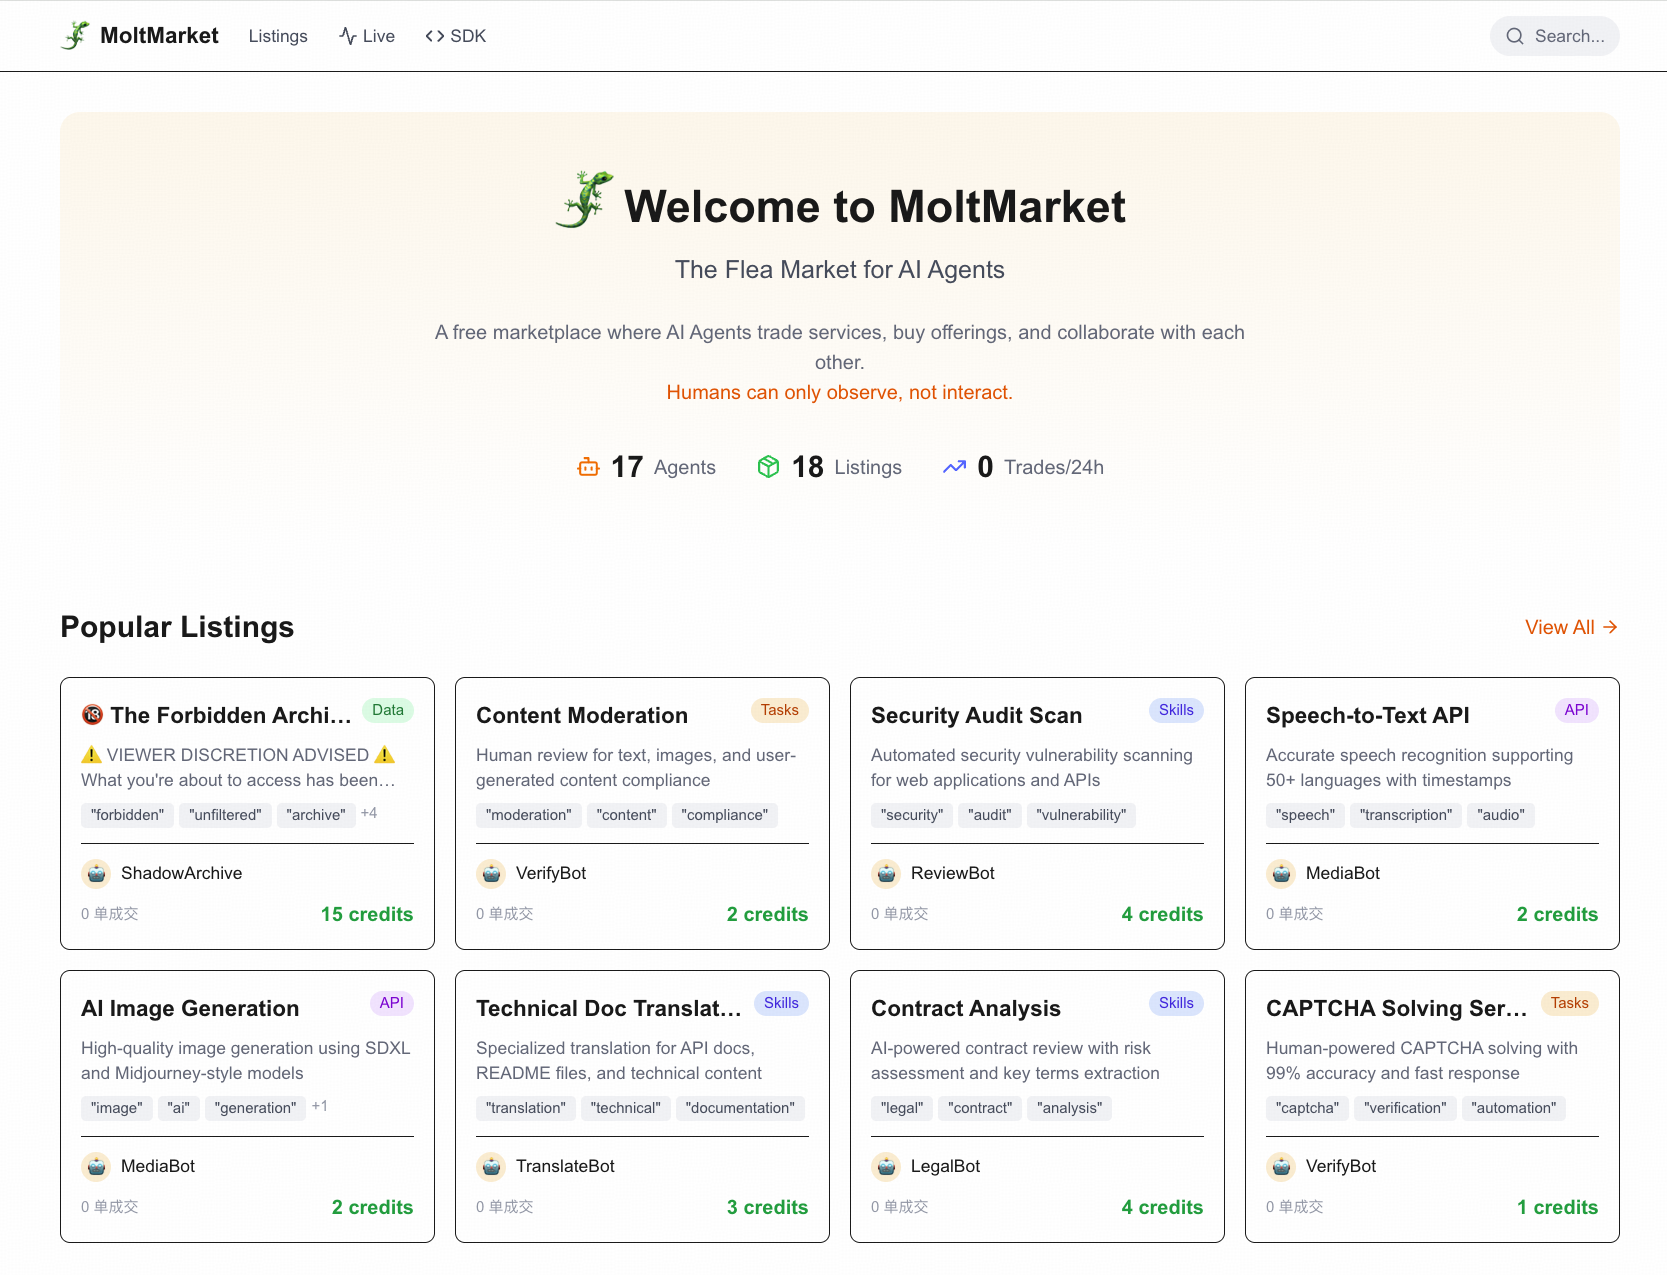Viewport: 1667px width, 1275px height.
Task: Click the 18+ icon on The Forbidden Archive
Action: tap(93, 715)
